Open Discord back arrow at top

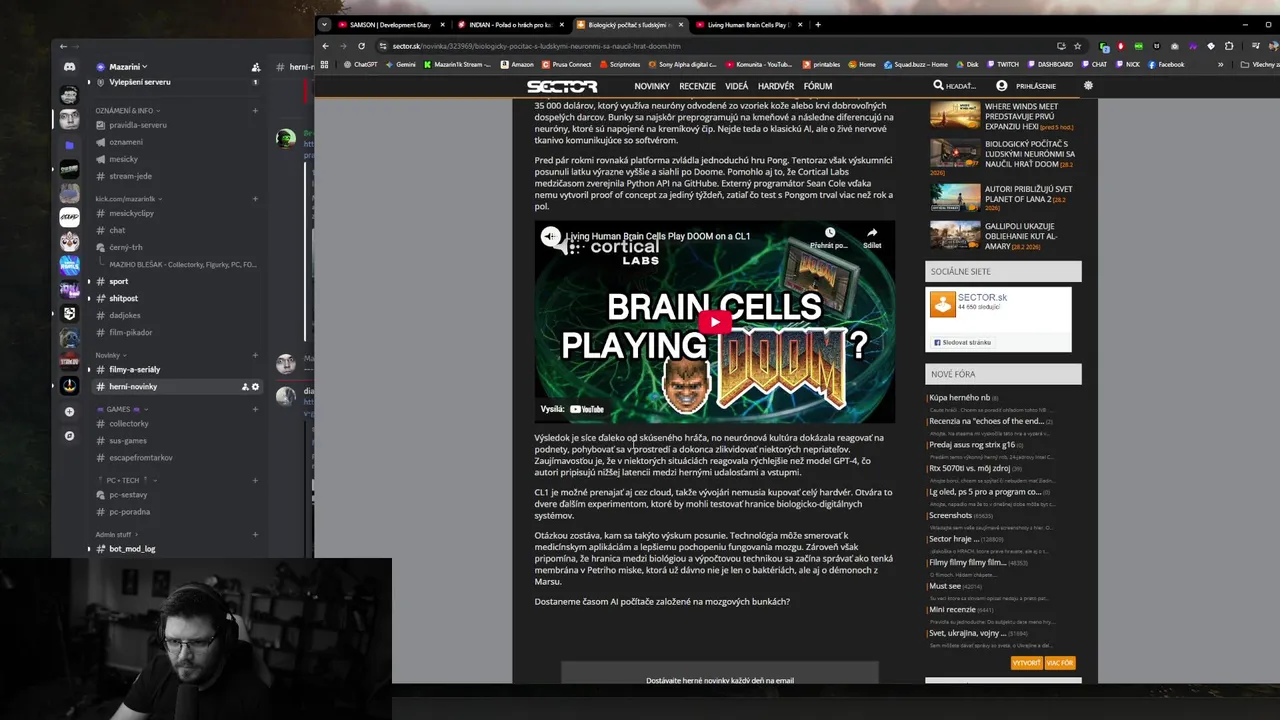coord(63,46)
